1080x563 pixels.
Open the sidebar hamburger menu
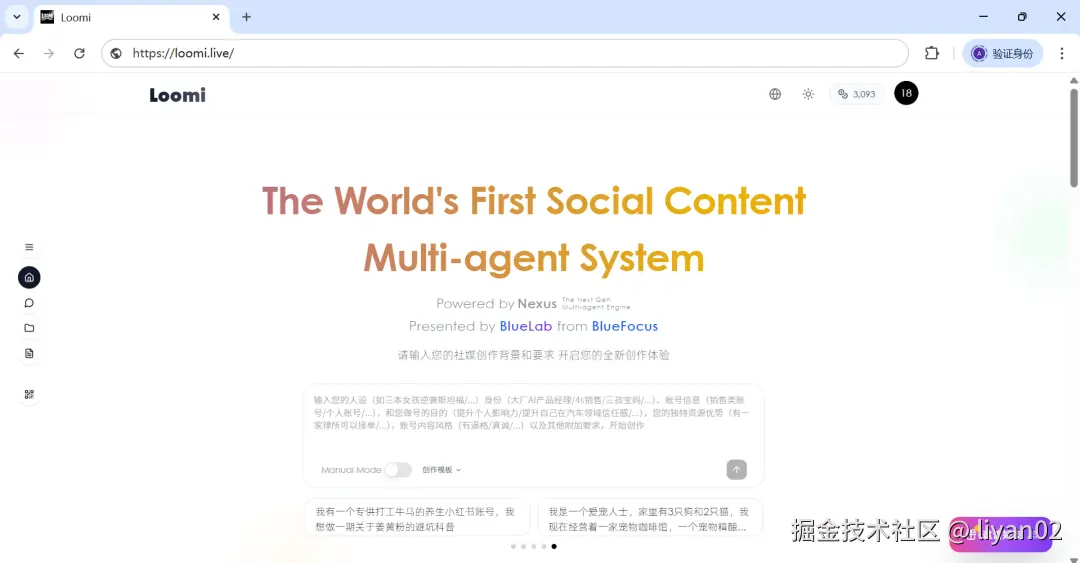29,247
